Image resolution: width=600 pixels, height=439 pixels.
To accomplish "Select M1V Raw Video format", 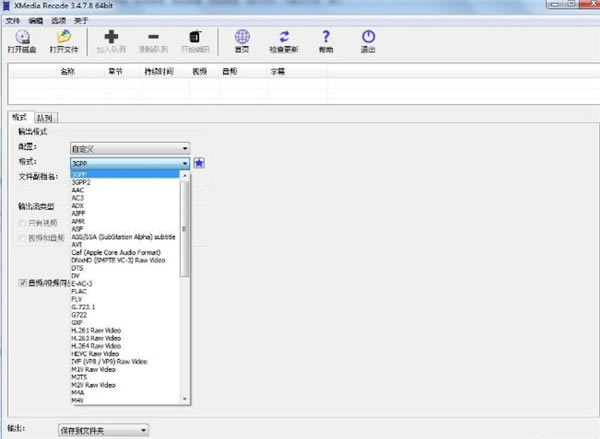I will tap(125, 369).
